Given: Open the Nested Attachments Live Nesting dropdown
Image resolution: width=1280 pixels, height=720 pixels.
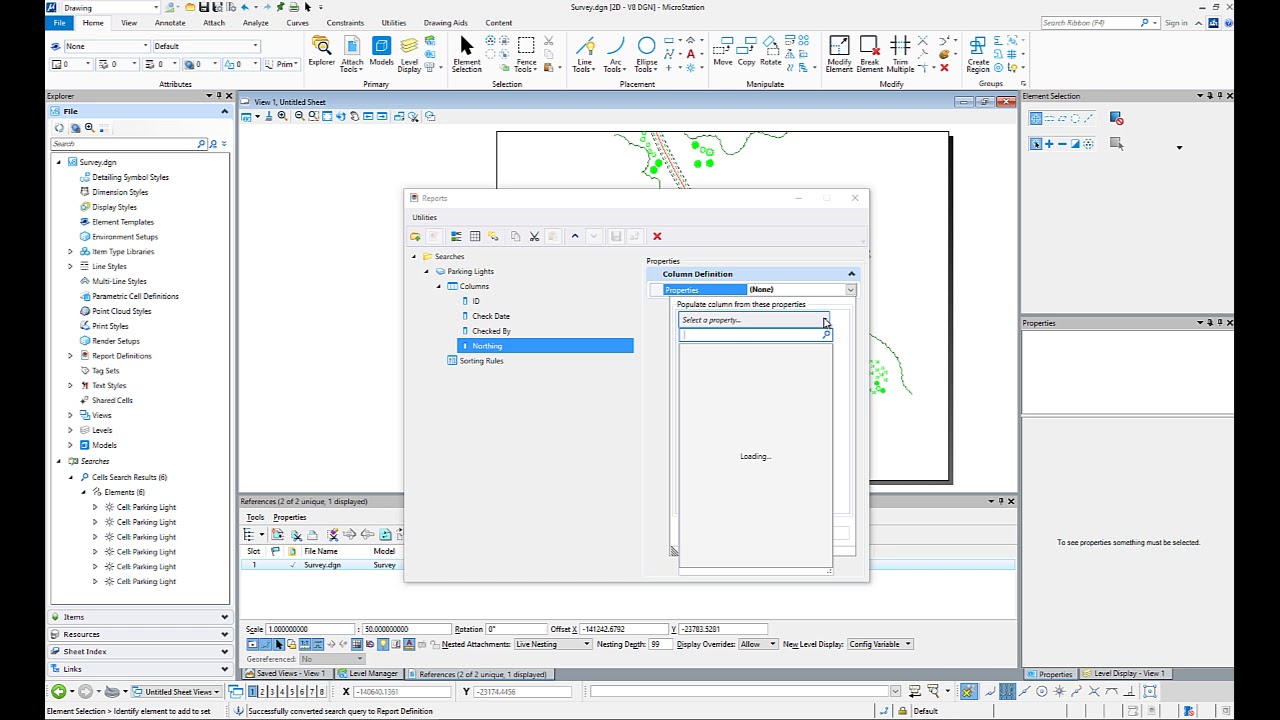Looking at the screenshot, I should 553,644.
